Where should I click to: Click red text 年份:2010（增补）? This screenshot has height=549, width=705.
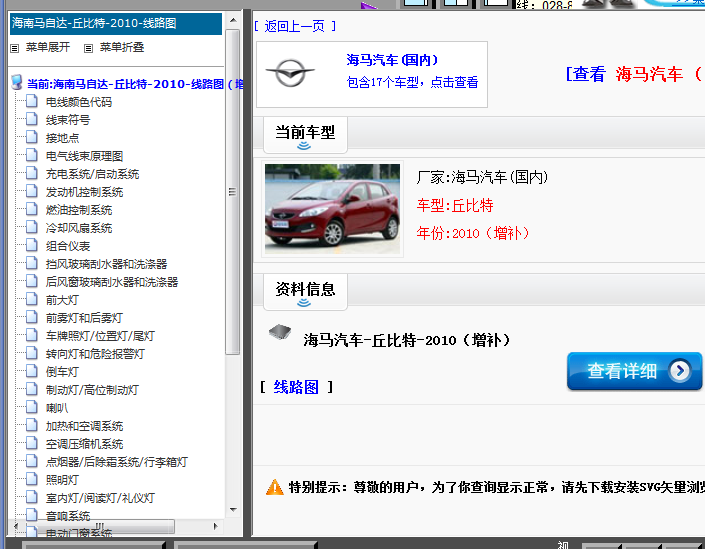[x=473, y=233]
